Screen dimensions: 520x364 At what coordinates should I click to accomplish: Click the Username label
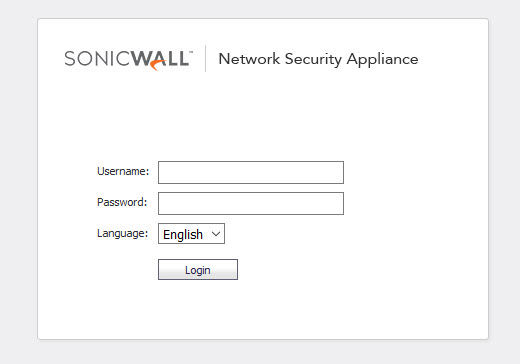[x=123, y=171]
